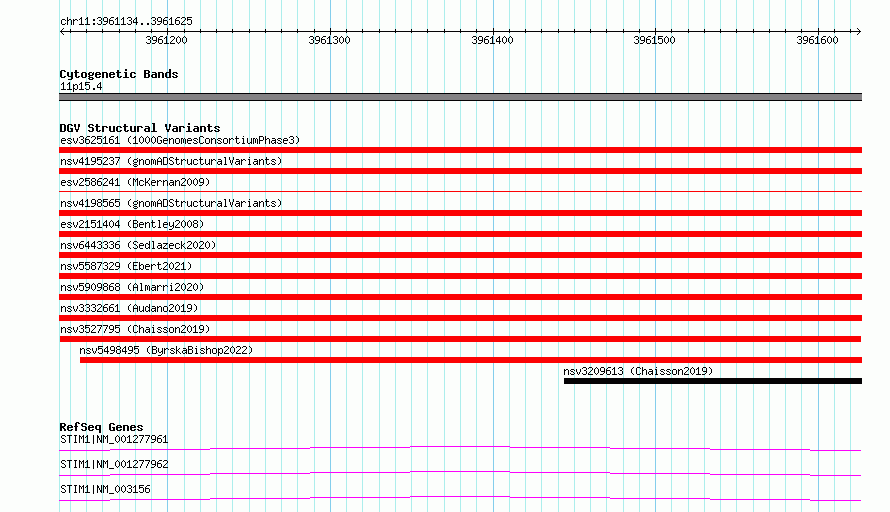The width and height of the screenshot is (890, 512).
Task: Click the 3961500 ruler position
Action: (x=654, y=40)
